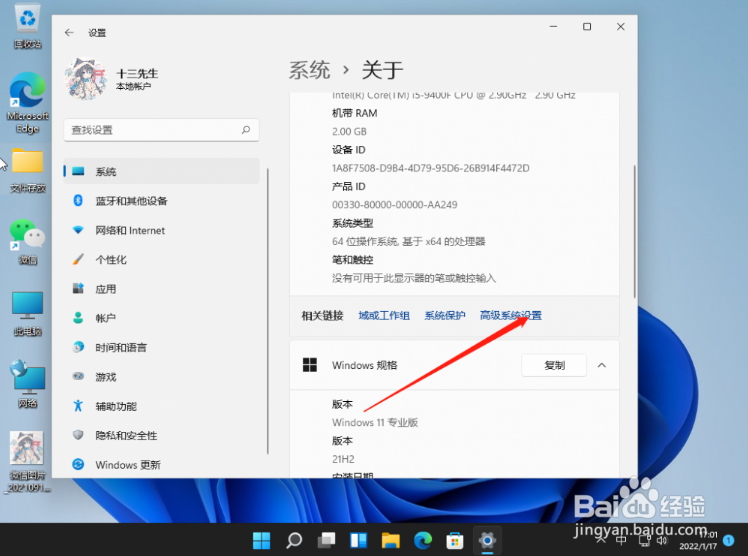Viewport: 748px width, 556px height.
Task: Select the Microsoft Edge desktop shortcut
Action: [27, 103]
